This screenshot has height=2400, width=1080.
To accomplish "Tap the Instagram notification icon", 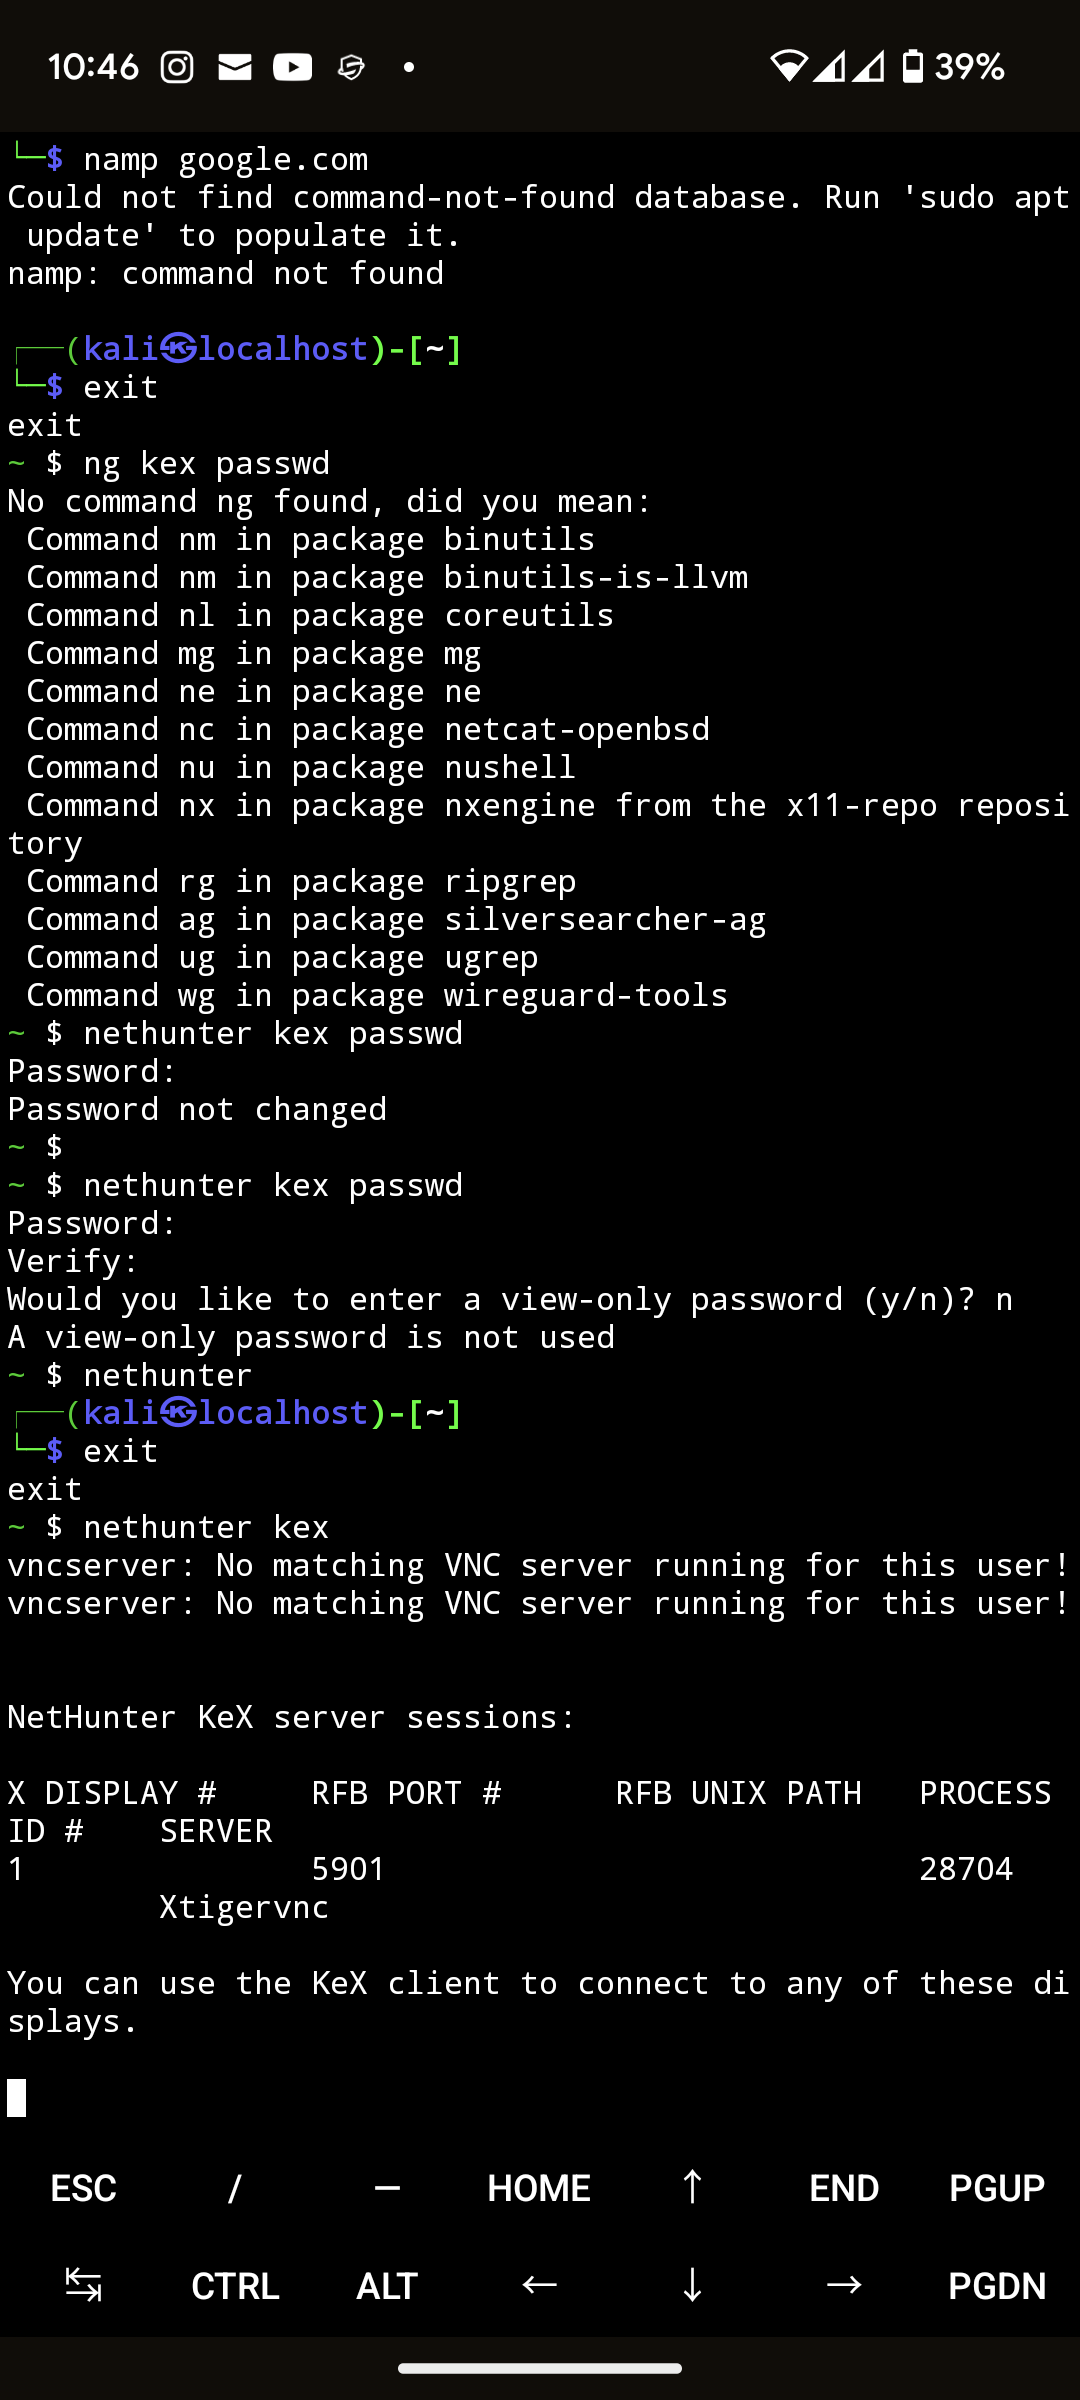I will pyautogui.click(x=177, y=67).
